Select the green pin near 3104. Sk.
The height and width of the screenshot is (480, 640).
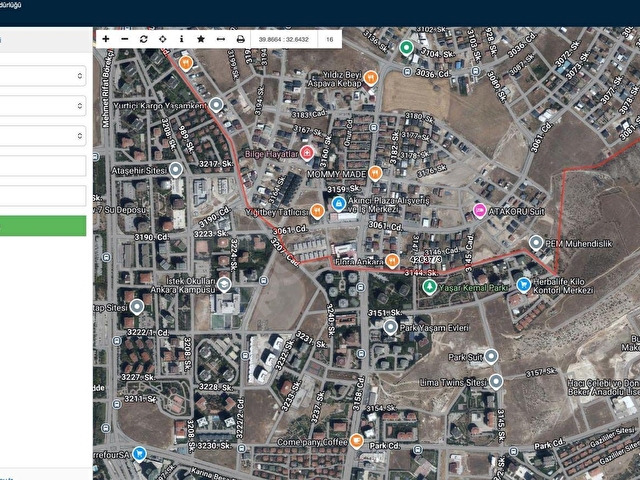pyautogui.click(x=406, y=48)
